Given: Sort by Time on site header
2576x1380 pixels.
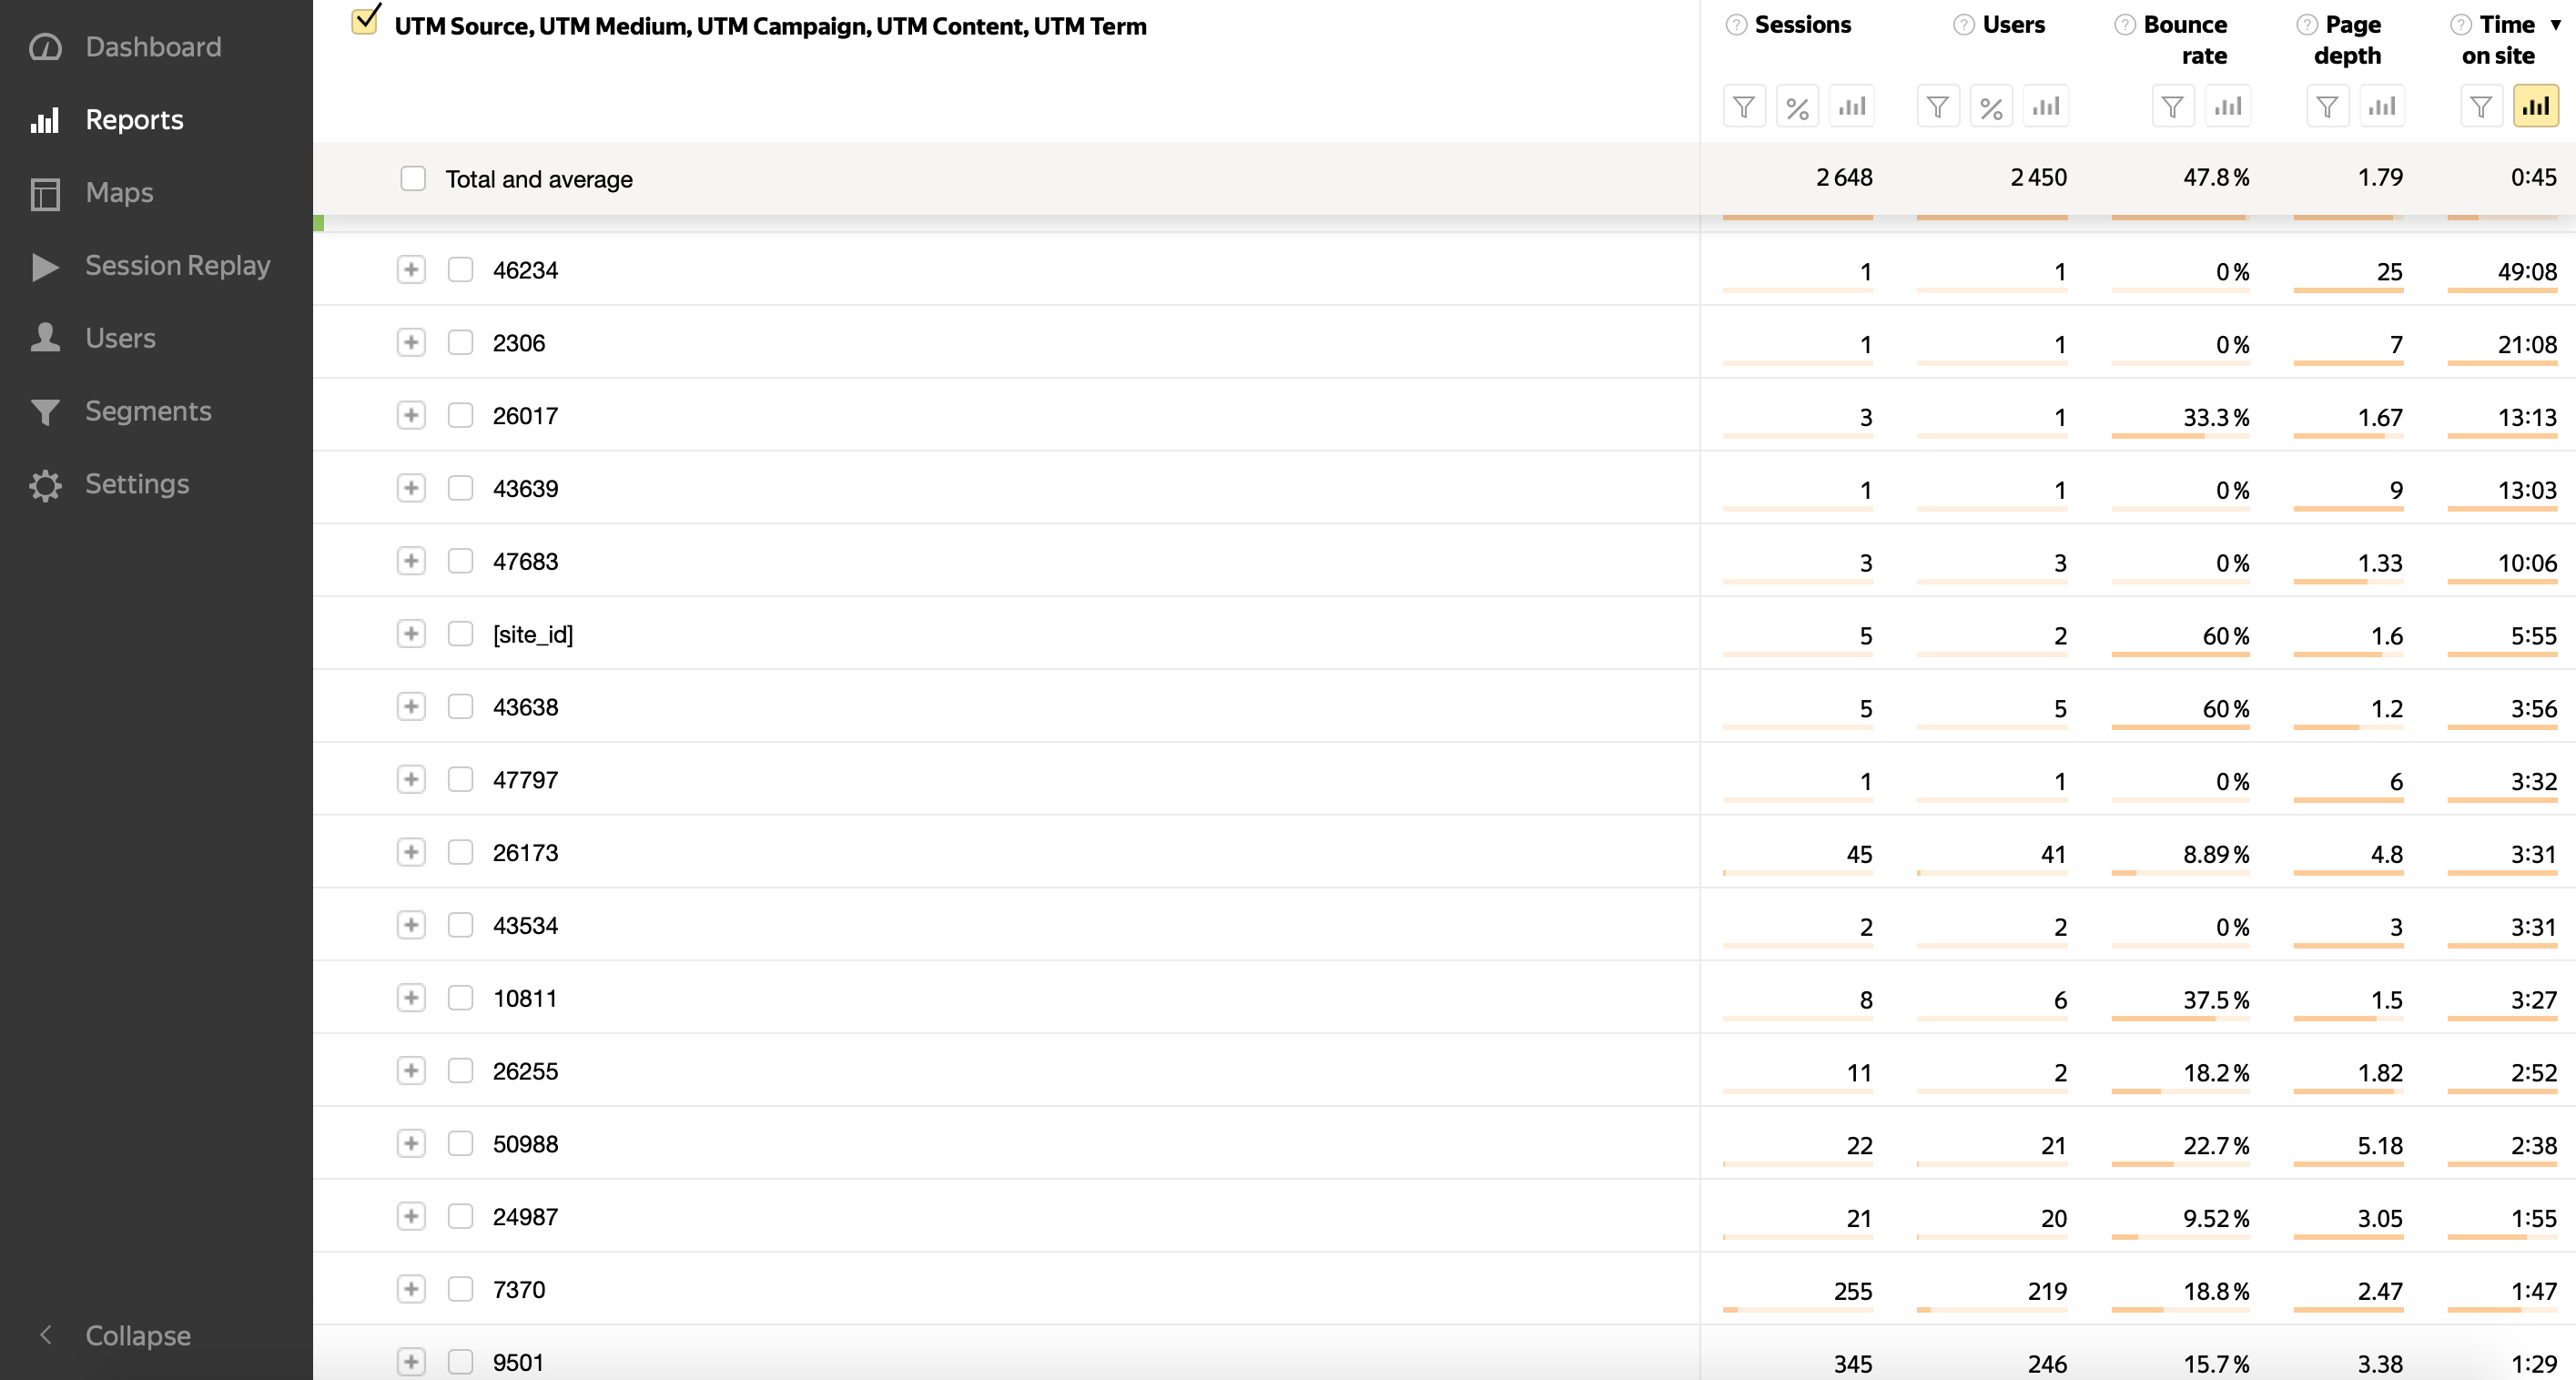Looking at the screenshot, I should pos(2498,40).
